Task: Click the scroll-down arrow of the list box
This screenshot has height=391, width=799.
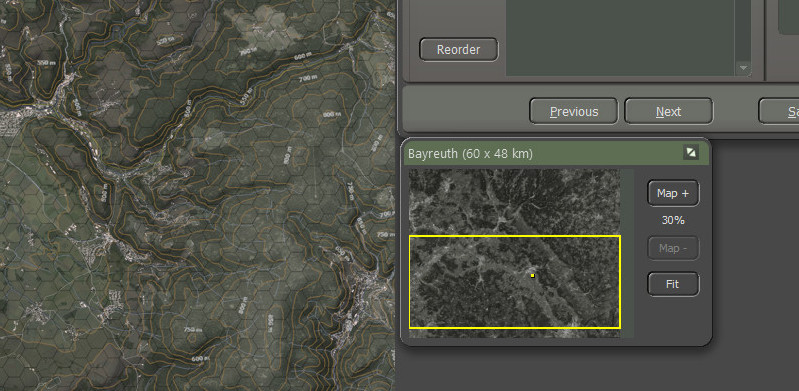Action: click(743, 67)
